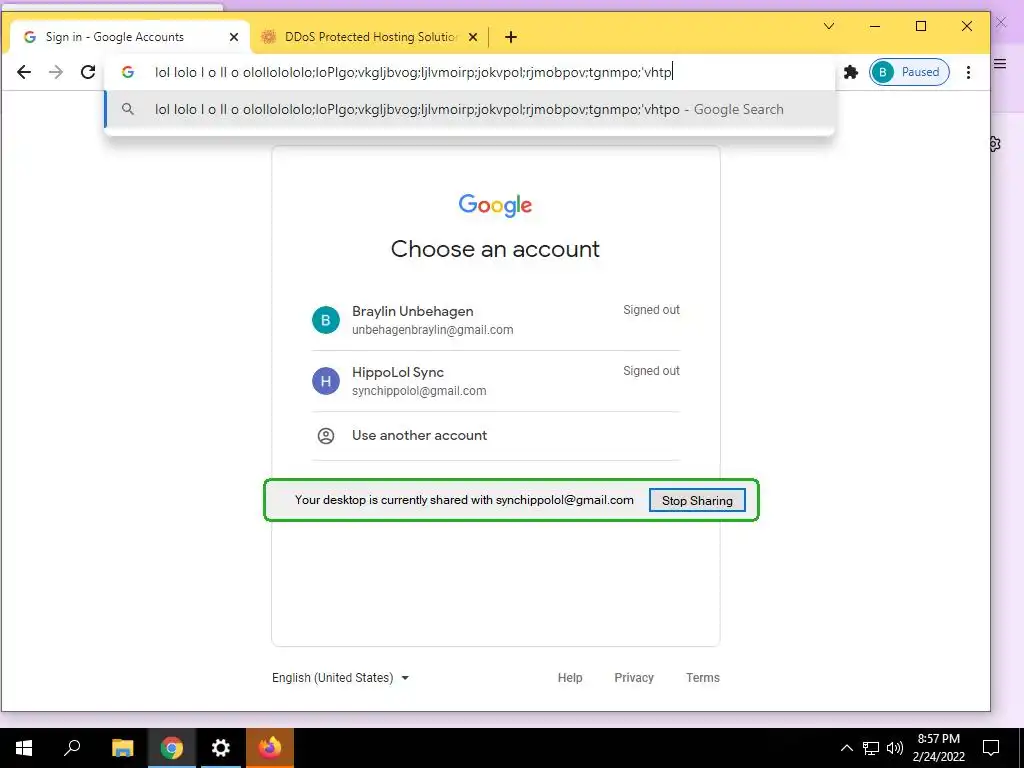1024x768 pixels.
Task: Choose the HippoLol Sync account
Action: tap(496, 381)
